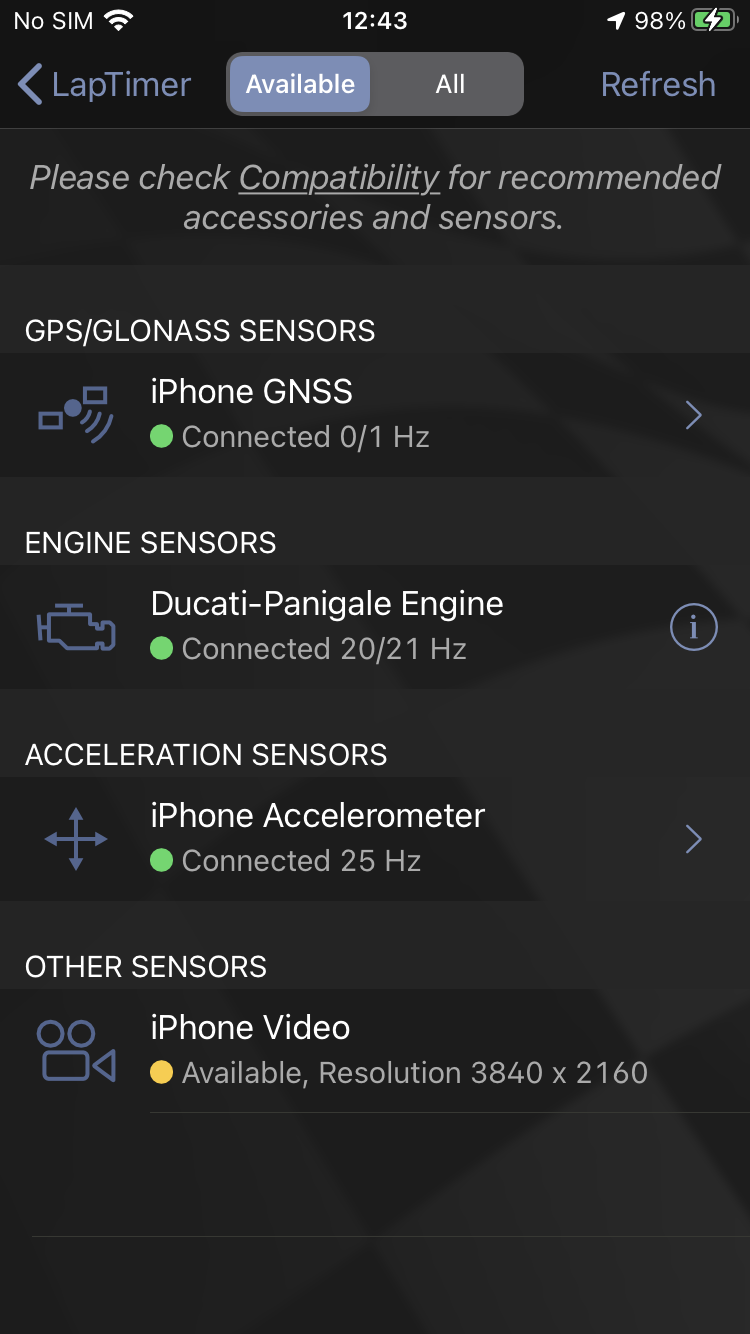Select the iPhone Accelerometer row

coord(375,839)
